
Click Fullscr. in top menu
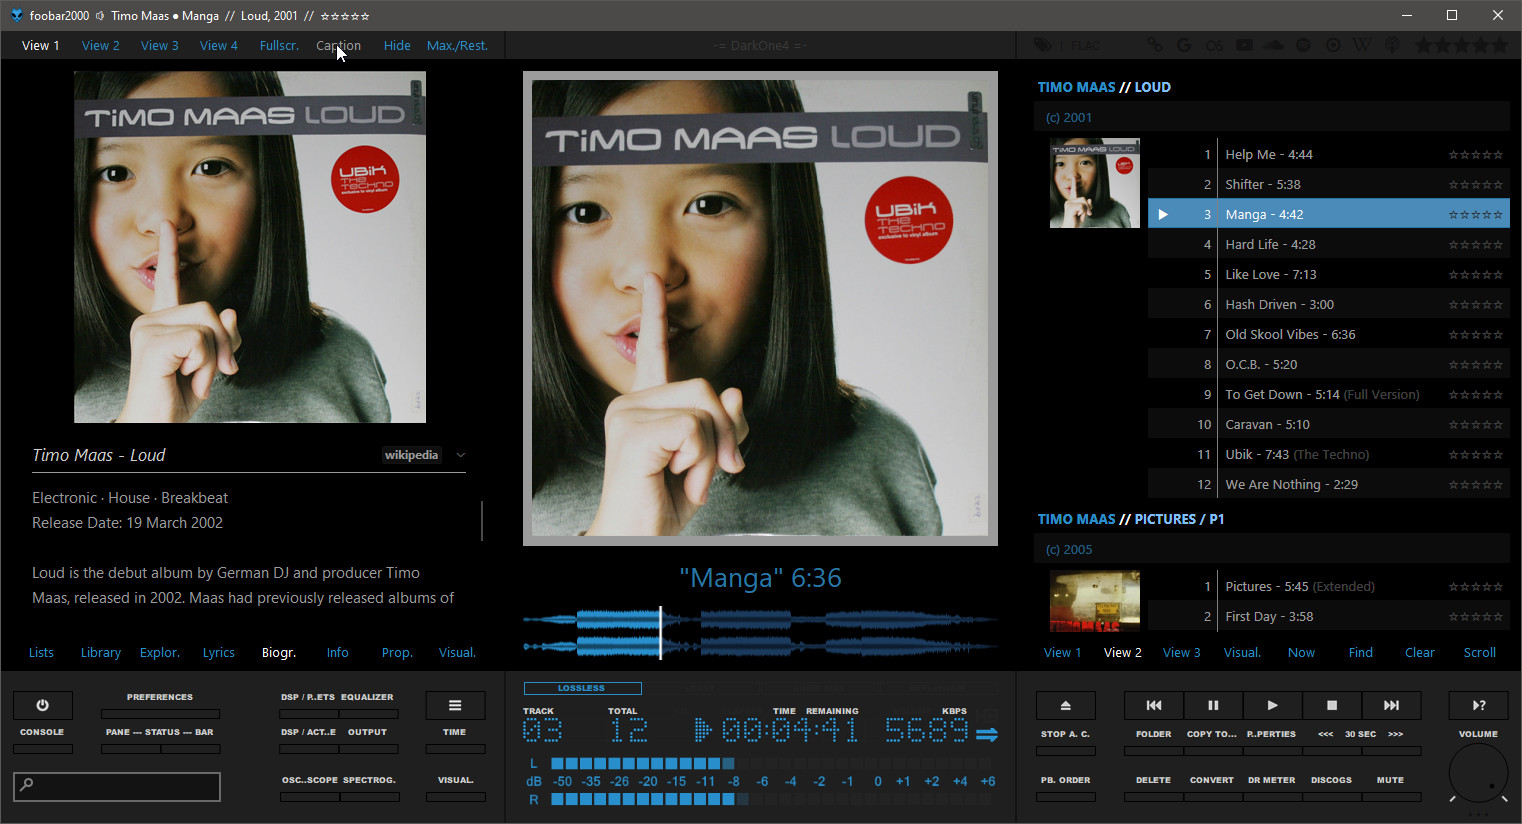click(279, 45)
